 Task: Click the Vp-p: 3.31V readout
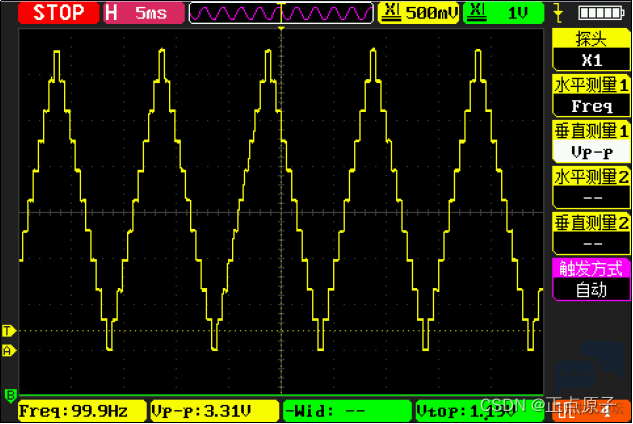pos(215,411)
